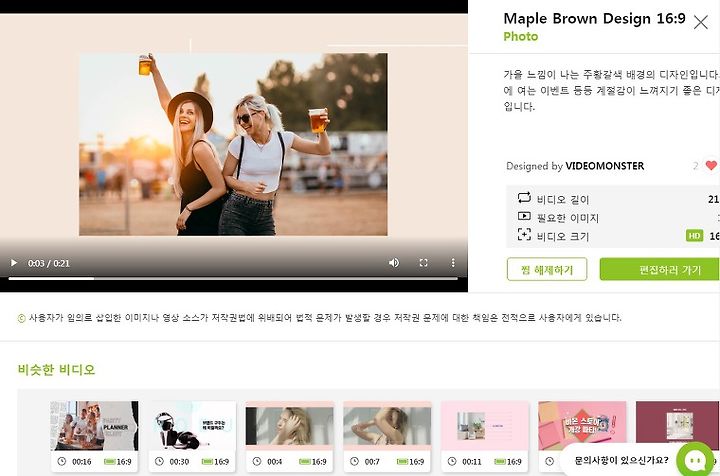This screenshot has height=476, width=720.
Task: Close the Maple Brown Design detail panel
Action: pyautogui.click(x=701, y=22)
